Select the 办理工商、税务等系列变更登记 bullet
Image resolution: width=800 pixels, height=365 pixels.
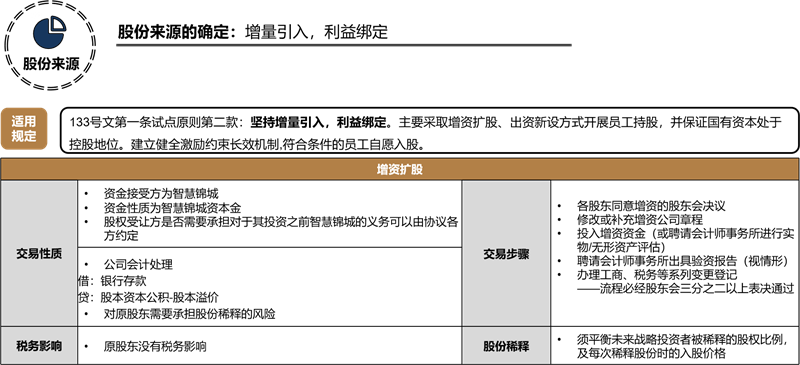pyautogui.click(x=657, y=274)
